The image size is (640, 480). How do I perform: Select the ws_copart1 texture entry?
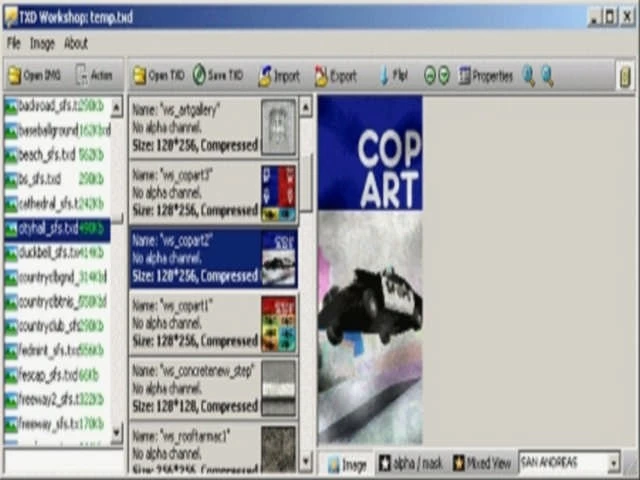point(213,324)
